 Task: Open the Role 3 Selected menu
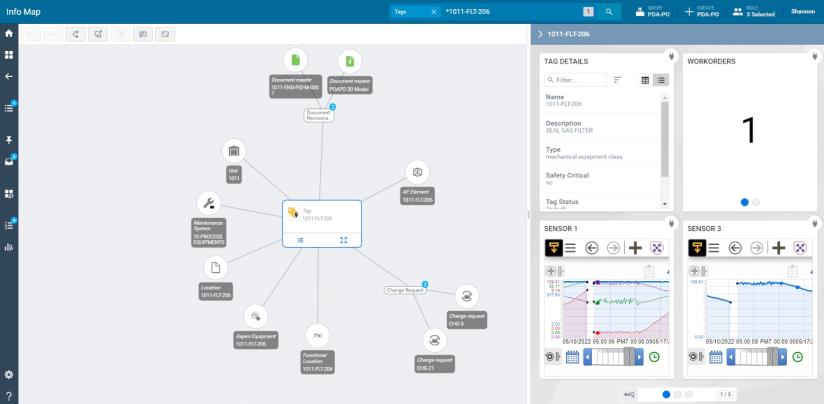coord(754,12)
